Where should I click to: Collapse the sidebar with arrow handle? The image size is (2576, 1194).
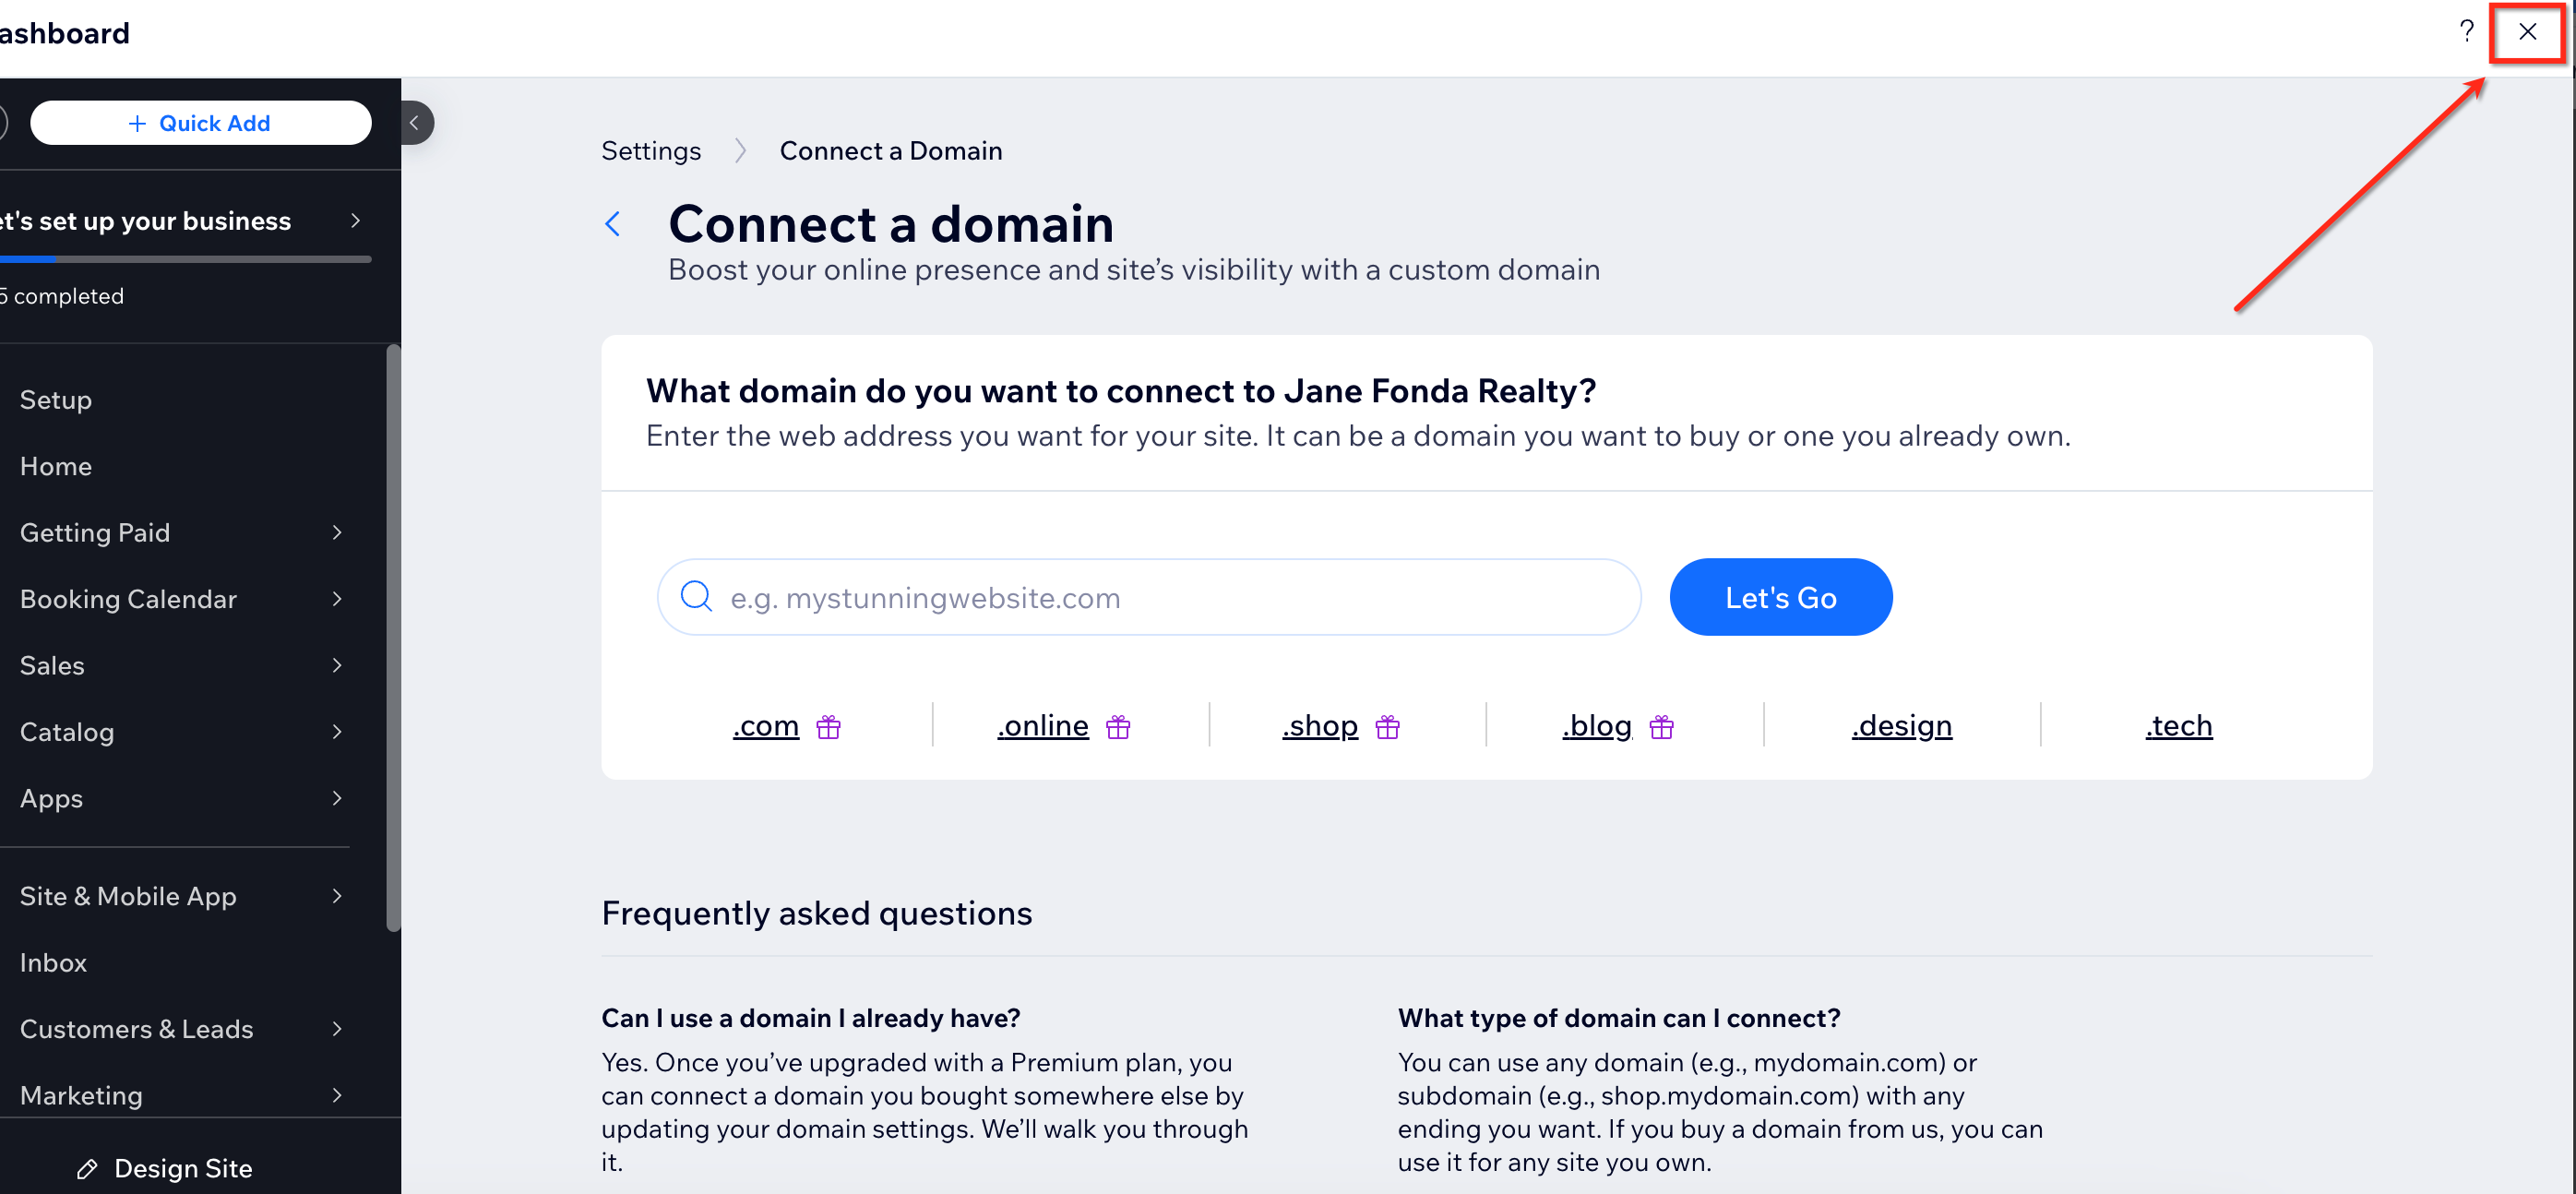[416, 123]
